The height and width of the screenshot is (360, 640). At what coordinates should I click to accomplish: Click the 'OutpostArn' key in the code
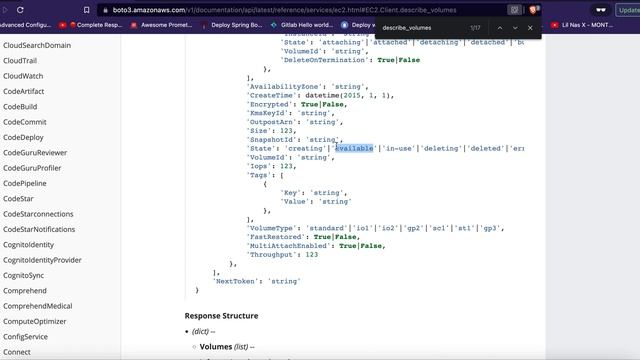[271, 122]
